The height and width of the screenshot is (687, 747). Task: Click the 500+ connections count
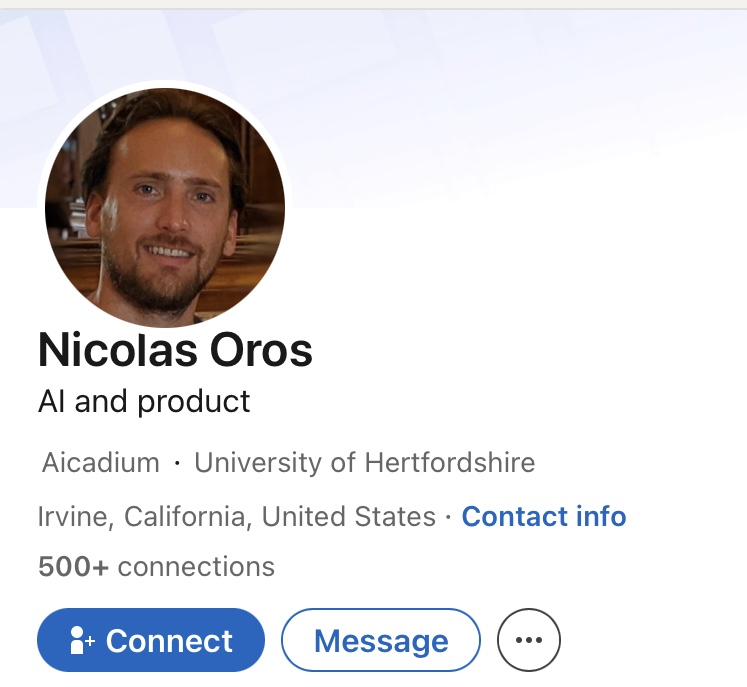[x=156, y=567]
